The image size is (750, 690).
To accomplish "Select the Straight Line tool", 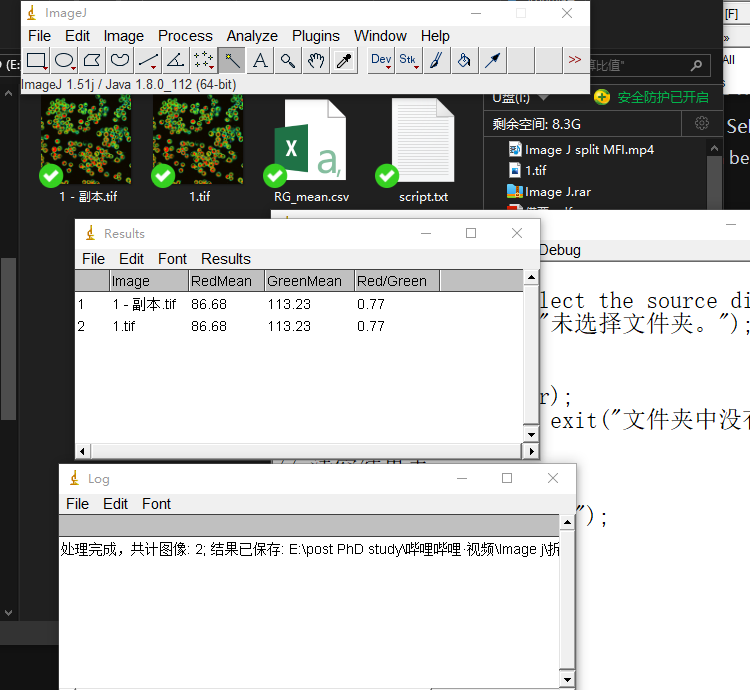I will (148, 61).
